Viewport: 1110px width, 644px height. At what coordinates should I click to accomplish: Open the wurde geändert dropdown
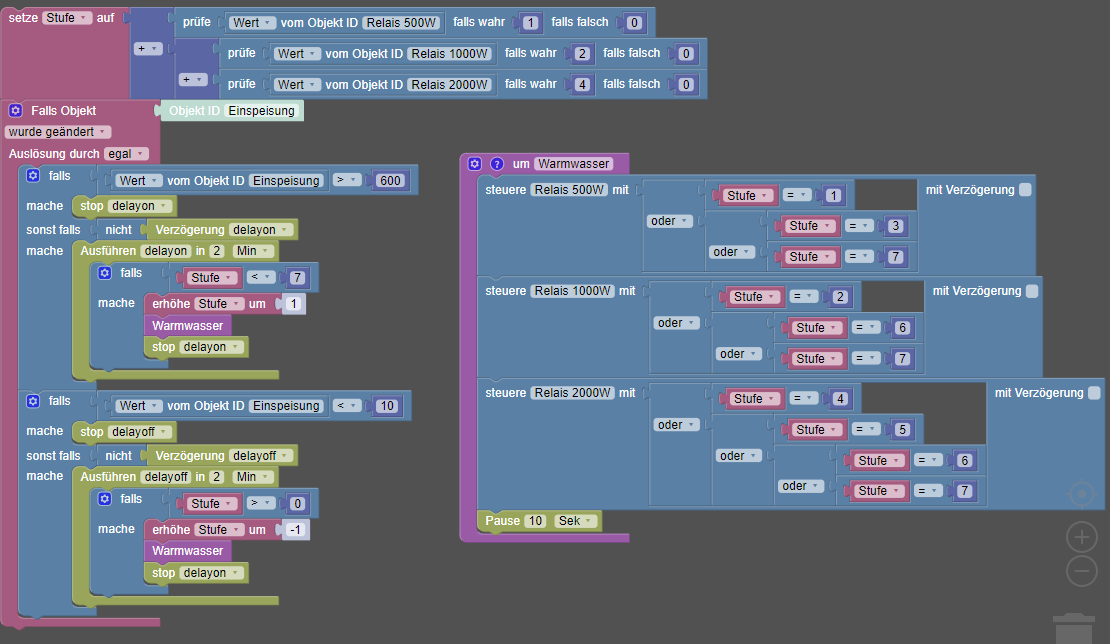(x=58, y=132)
